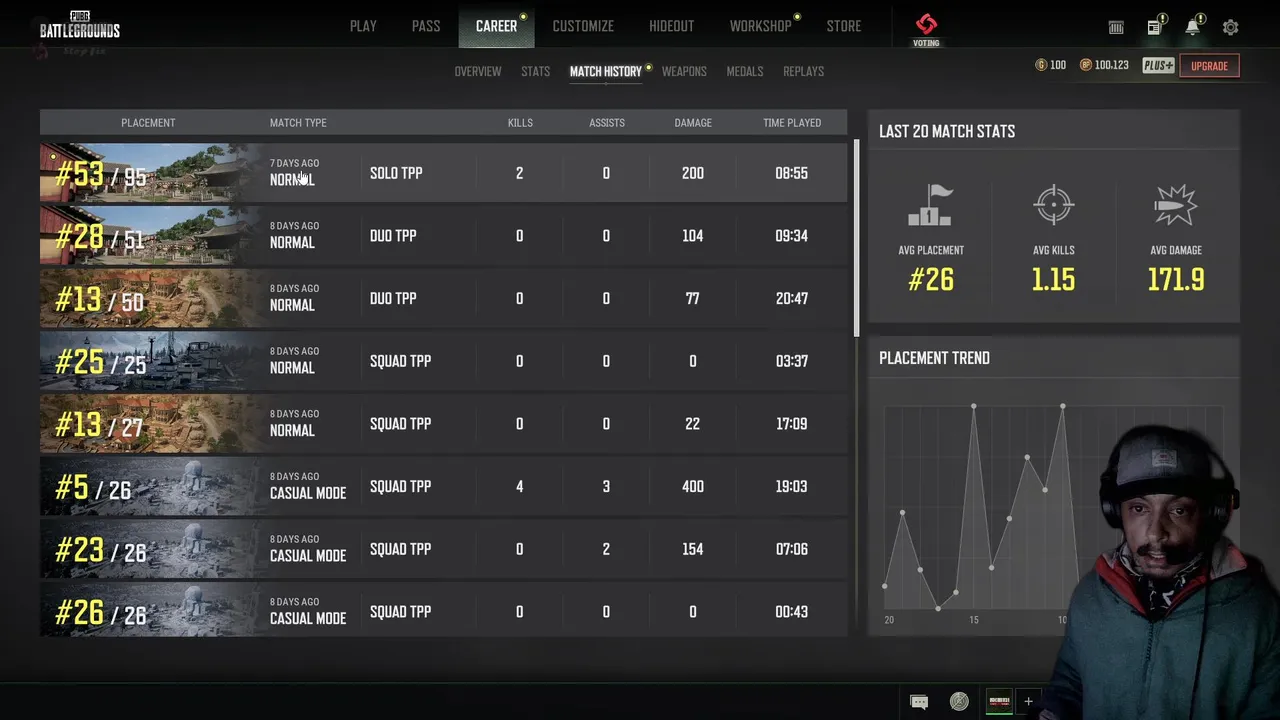
Task: Switch to the Overview tab
Action: [x=478, y=71]
